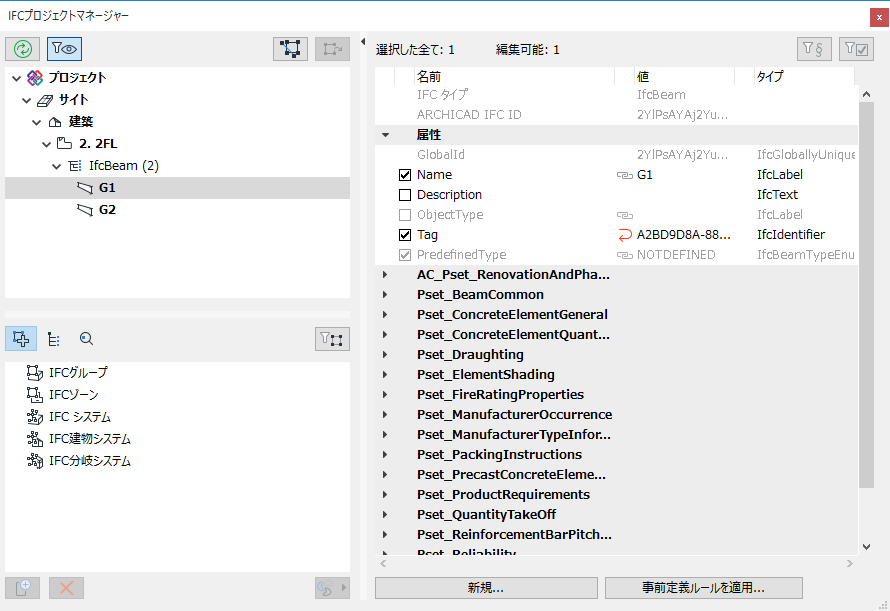Collapse the IfcBeam (2) group
Image resolution: width=890 pixels, height=611 pixels.
pyautogui.click(x=57, y=166)
